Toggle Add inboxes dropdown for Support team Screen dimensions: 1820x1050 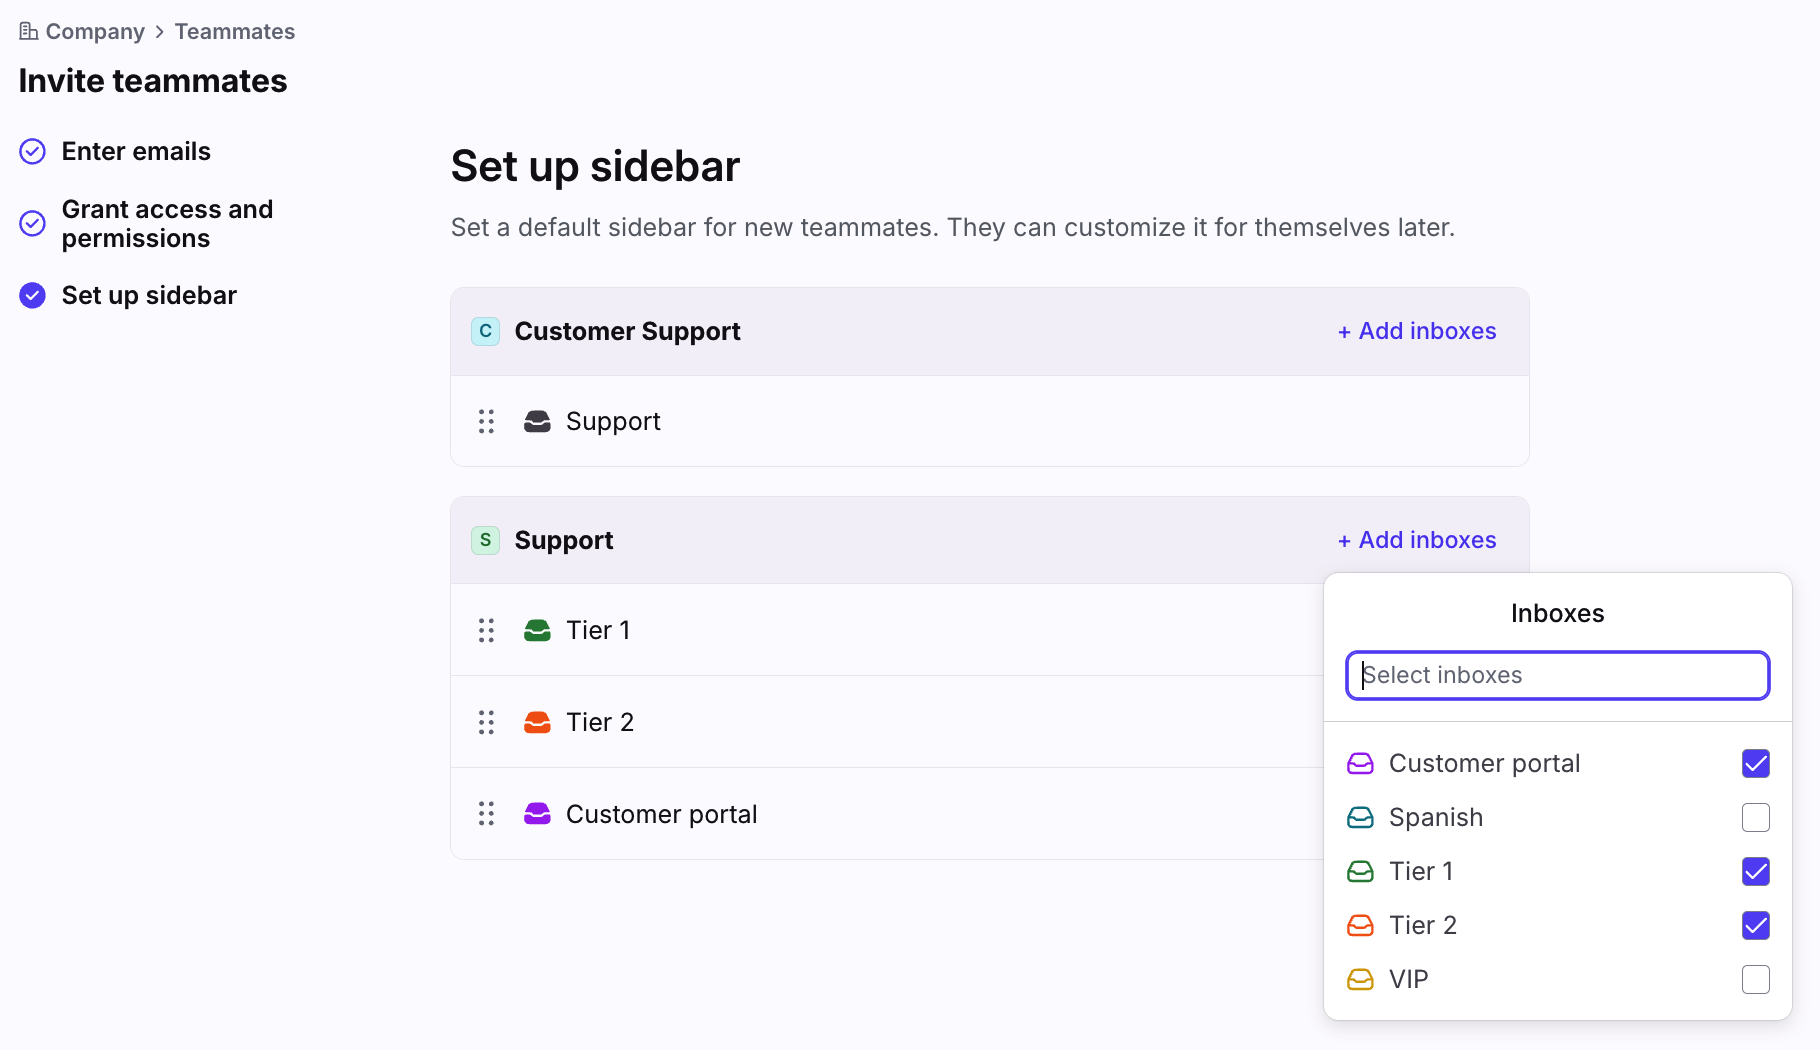point(1417,540)
